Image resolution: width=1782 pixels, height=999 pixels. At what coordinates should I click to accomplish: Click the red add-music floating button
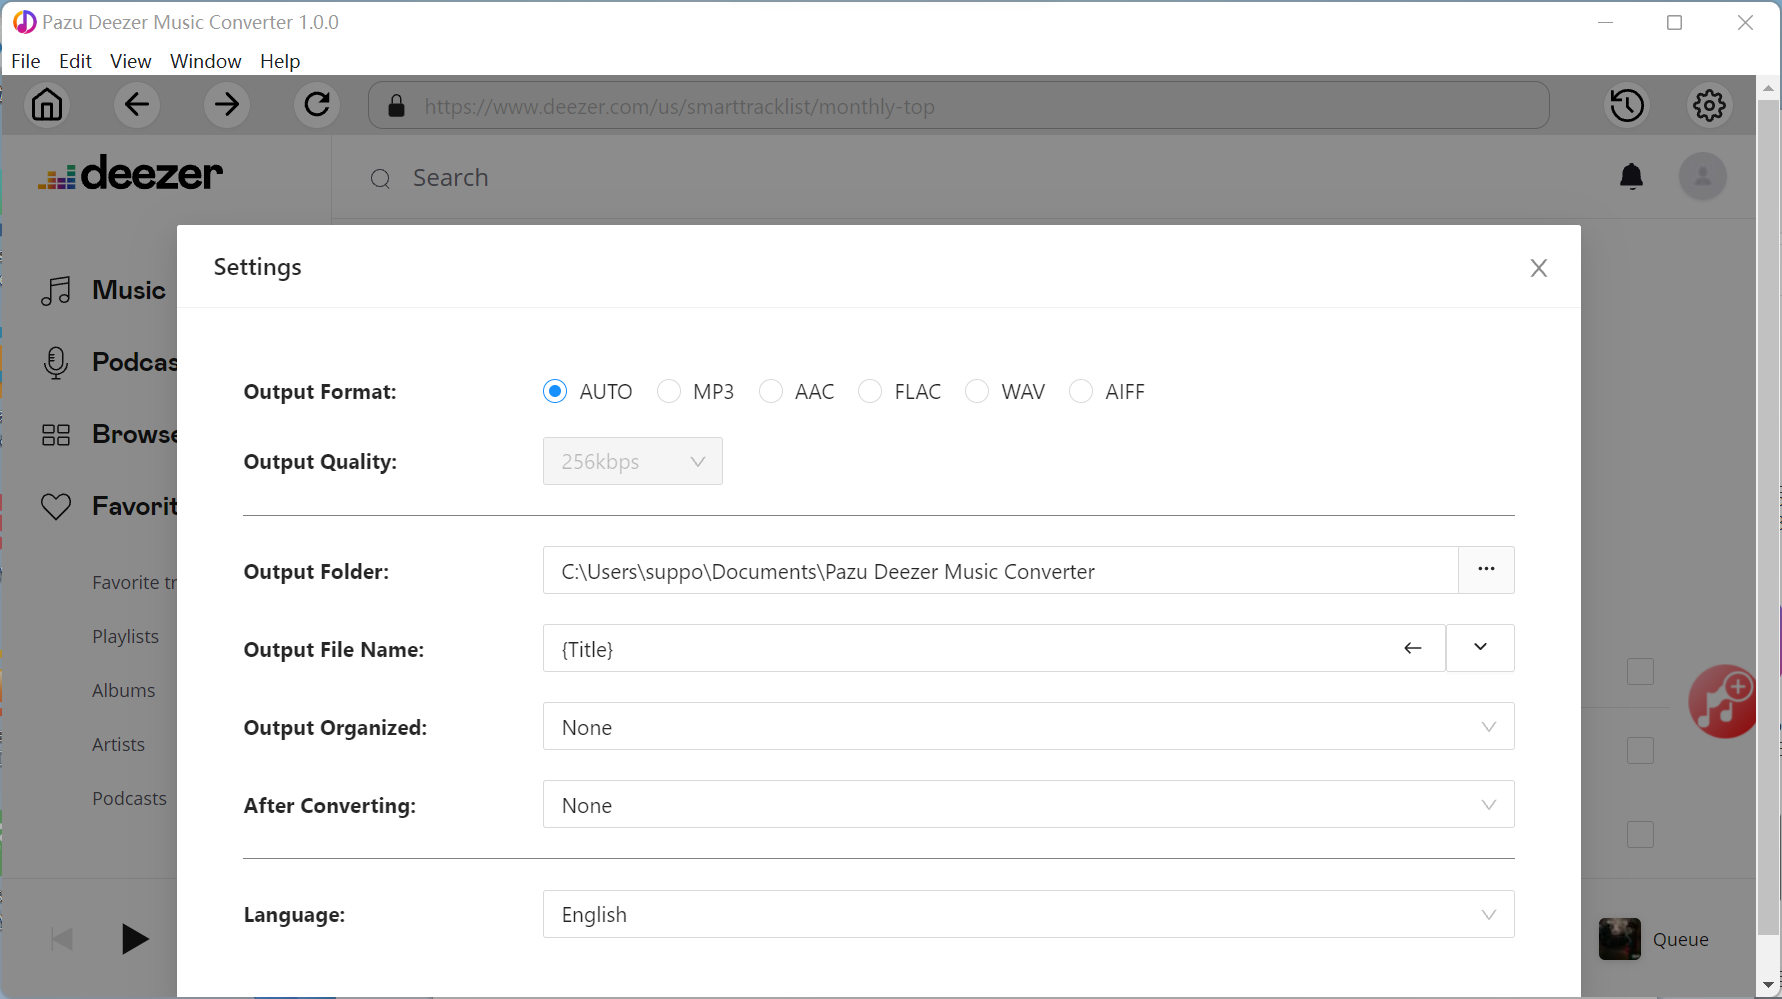1724,702
